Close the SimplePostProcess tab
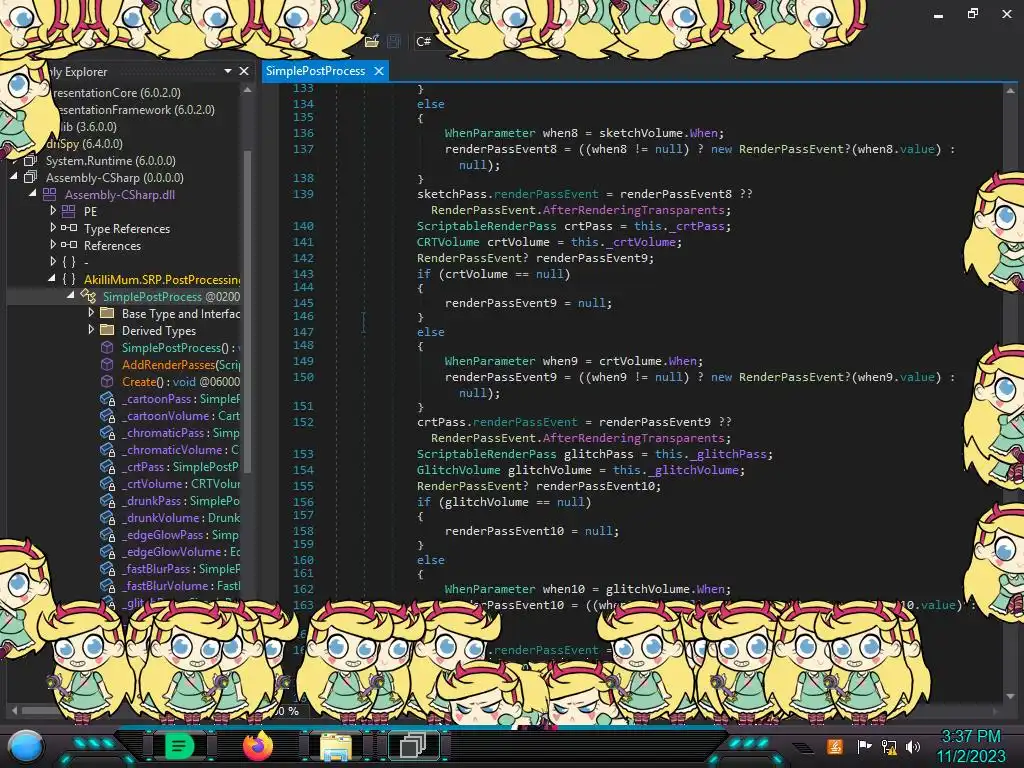 pos(379,71)
